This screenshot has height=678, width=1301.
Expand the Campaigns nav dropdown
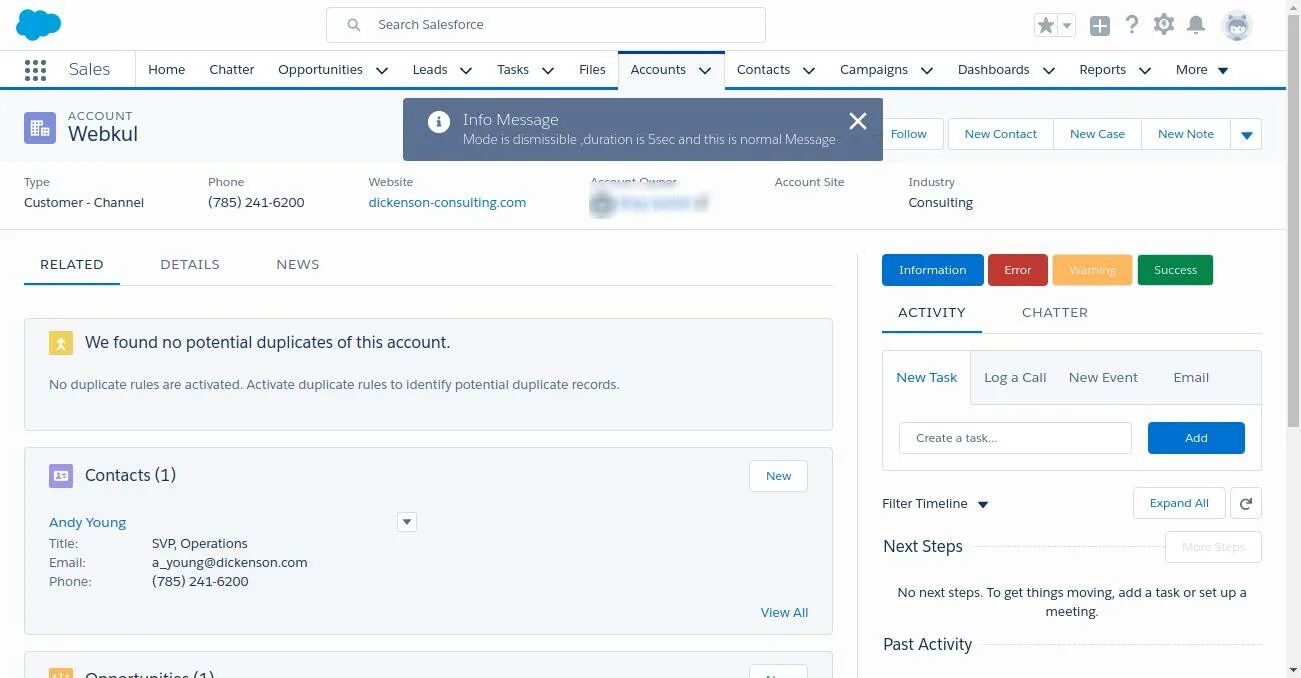click(x=927, y=70)
